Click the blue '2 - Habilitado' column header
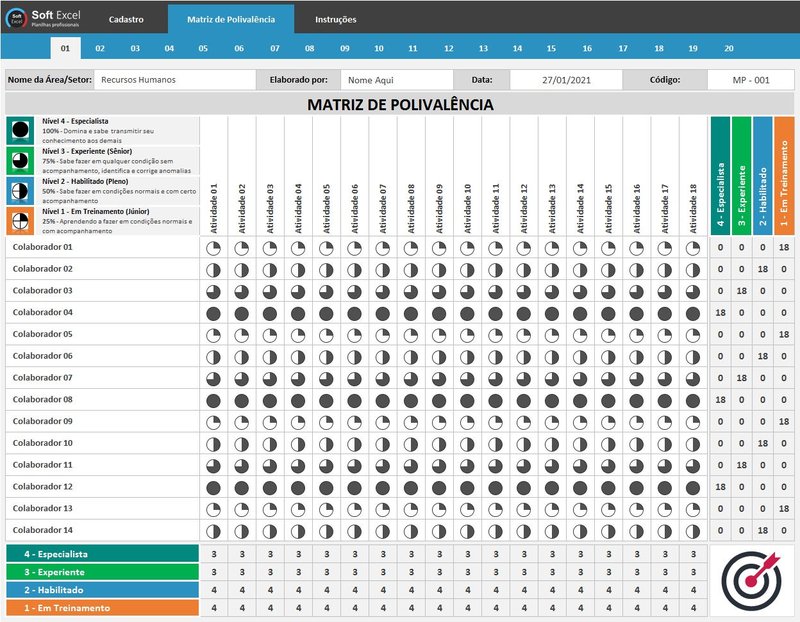 tap(763, 176)
